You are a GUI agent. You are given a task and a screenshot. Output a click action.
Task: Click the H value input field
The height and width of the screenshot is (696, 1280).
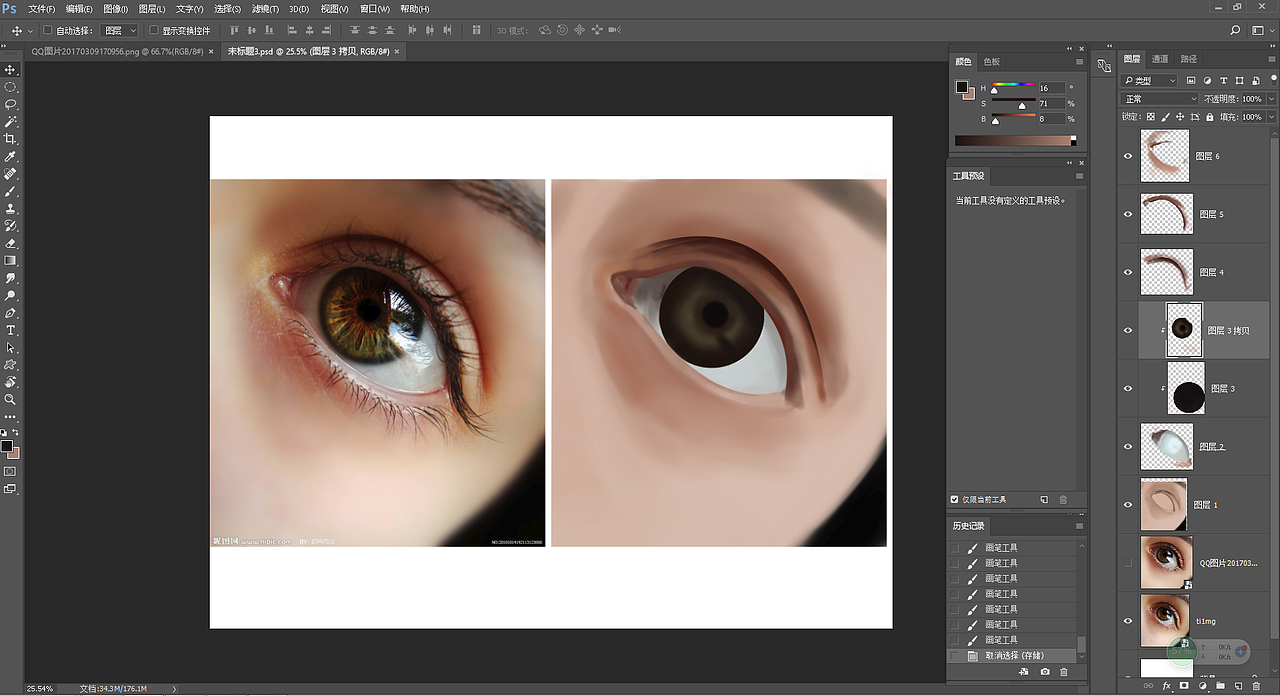(1052, 88)
